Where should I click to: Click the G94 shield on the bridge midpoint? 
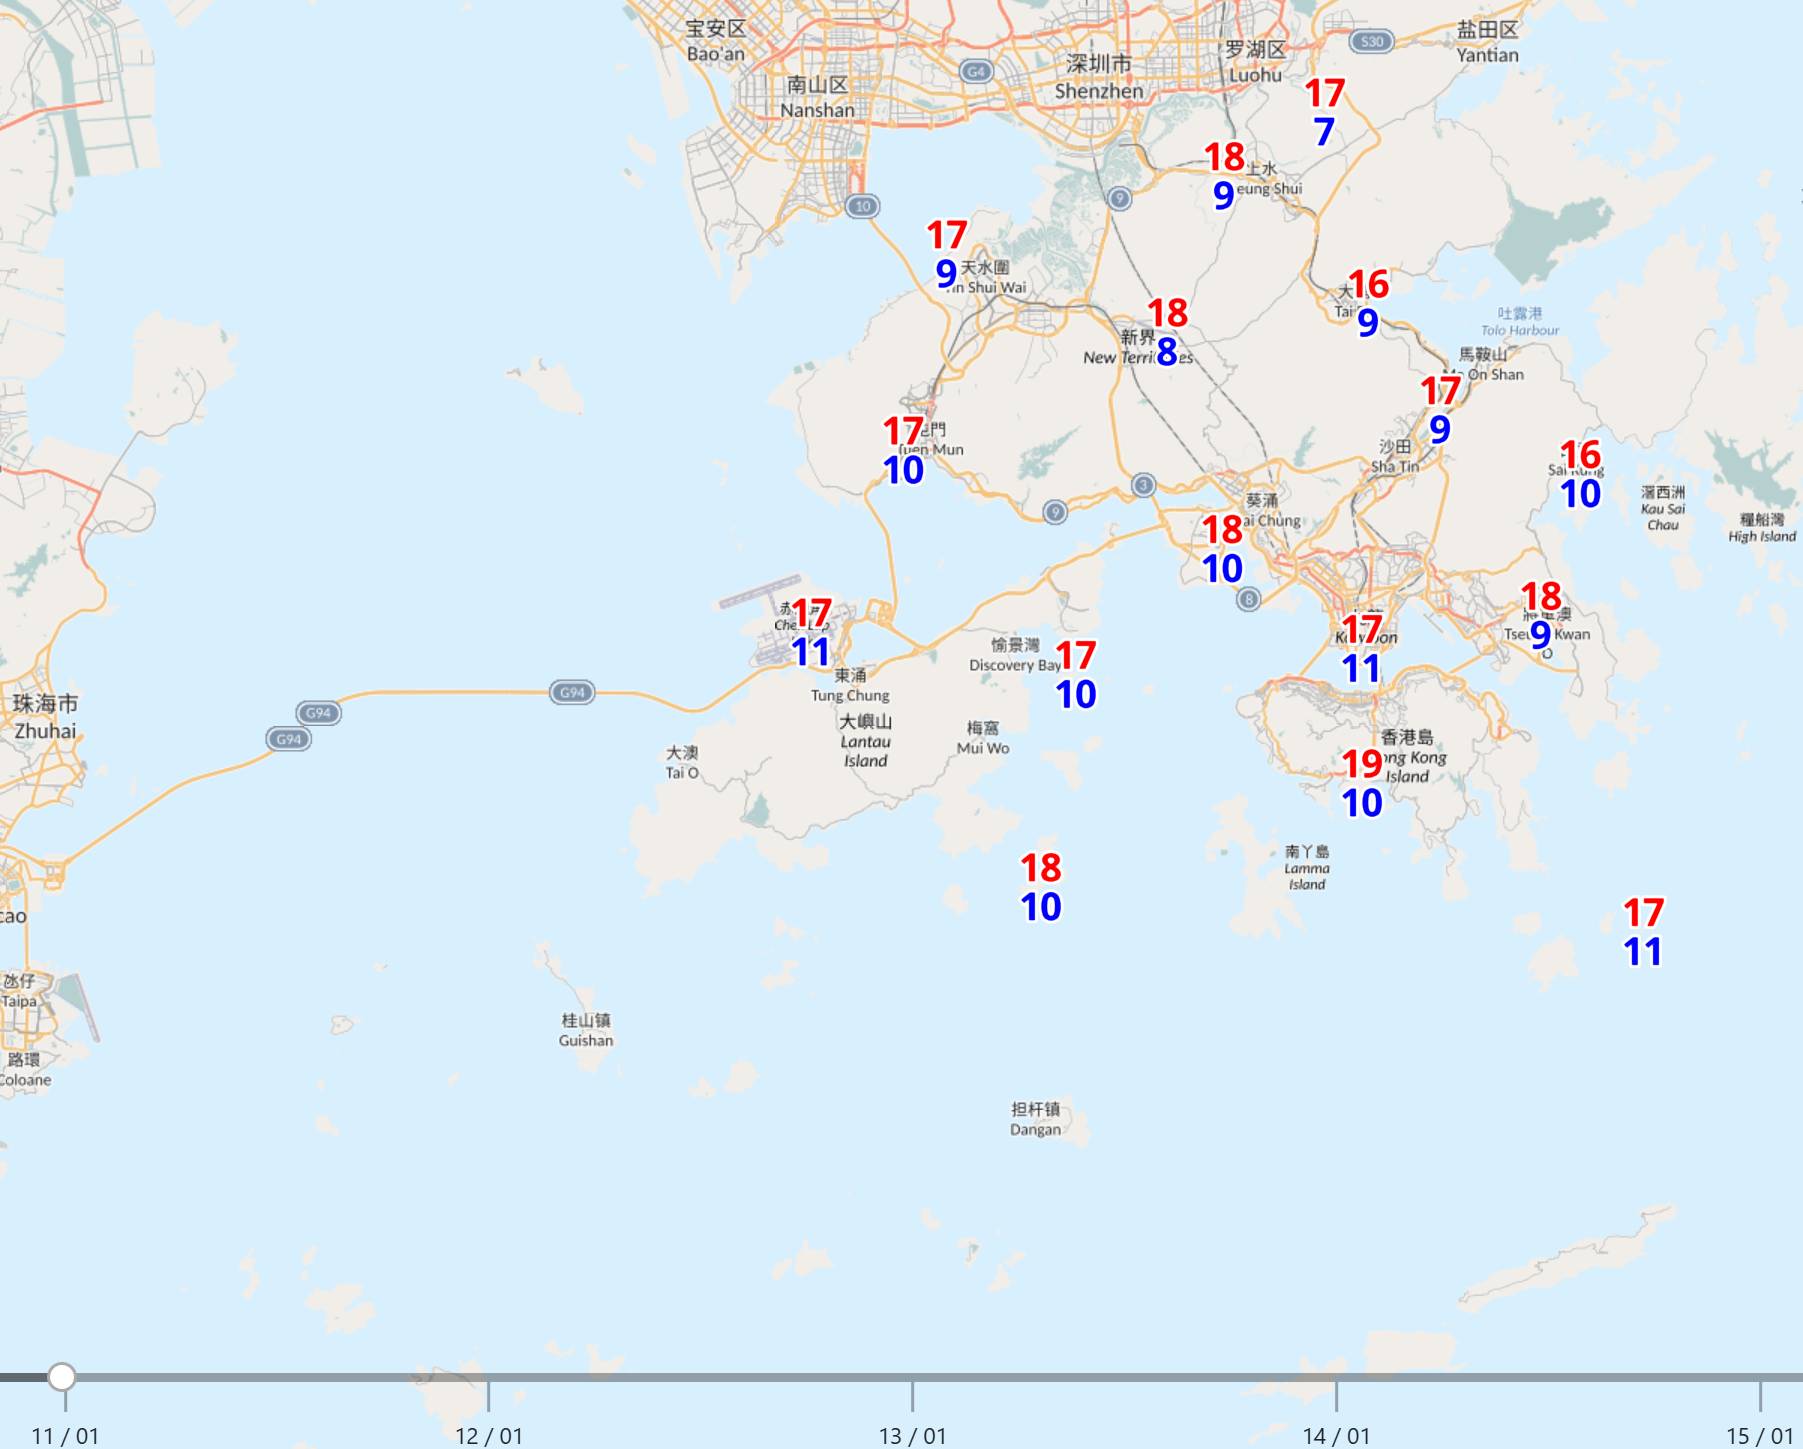[572, 692]
